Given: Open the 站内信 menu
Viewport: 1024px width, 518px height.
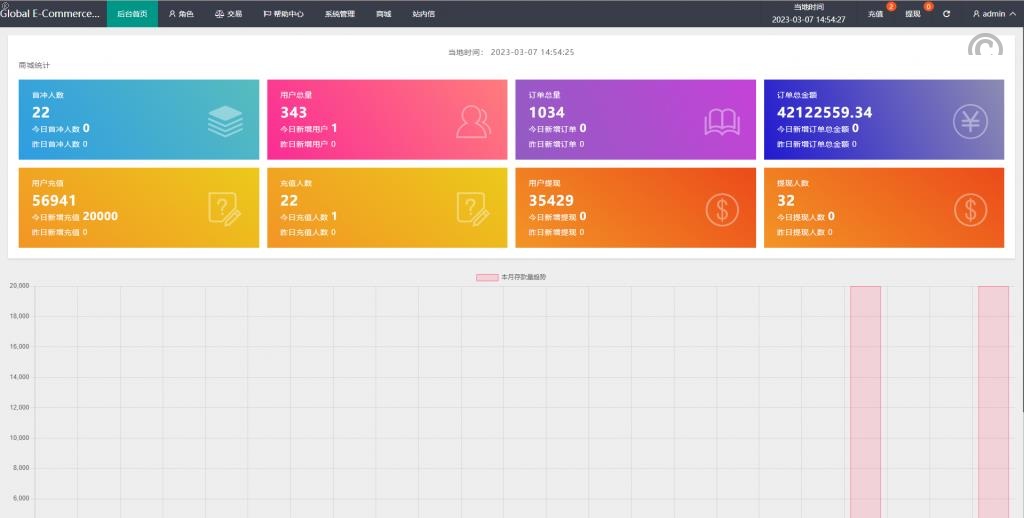Looking at the screenshot, I should pyautogui.click(x=423, y=14).
